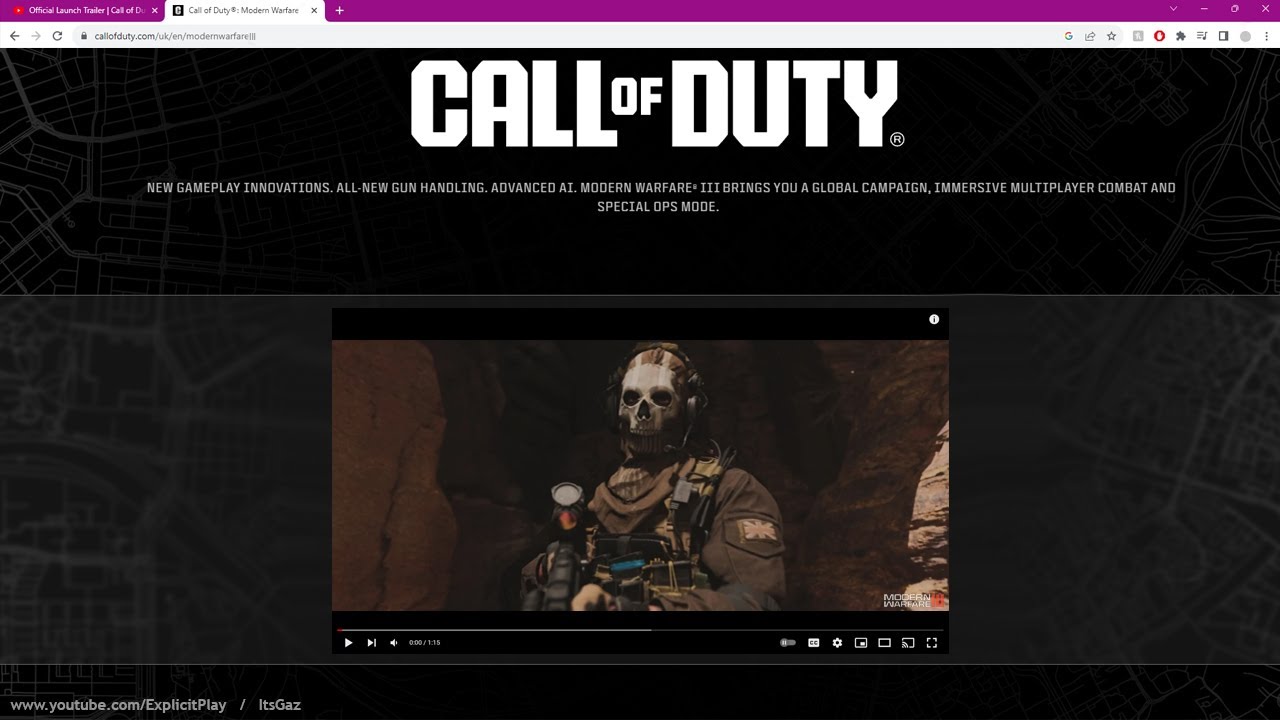This screenshot has height=720, width=1280.
Task: Open the Extensions puzzle menu
Action: point(1181,36)
